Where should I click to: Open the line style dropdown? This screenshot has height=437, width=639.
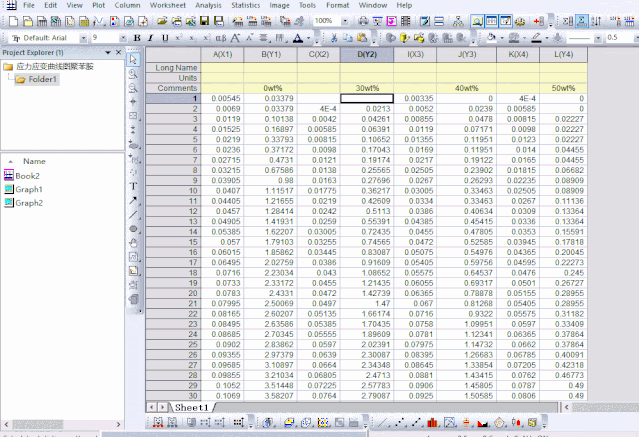coord(598,38)
